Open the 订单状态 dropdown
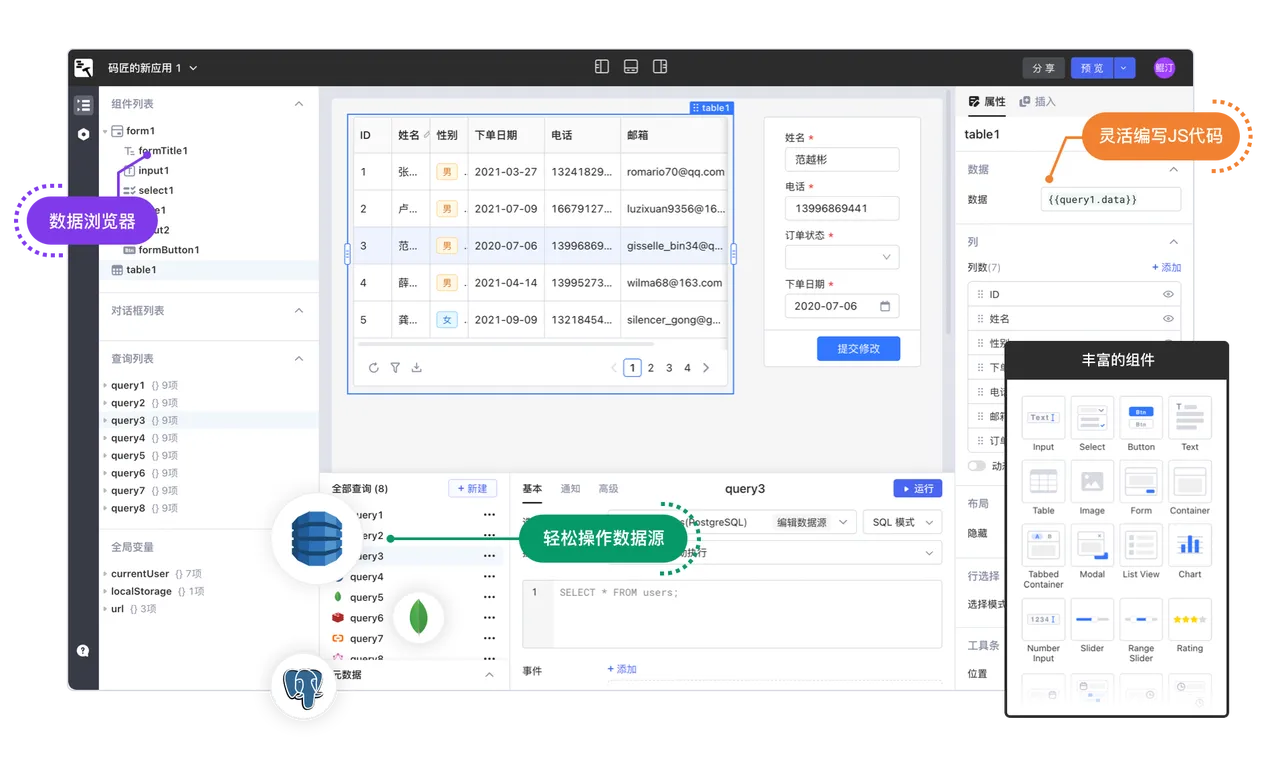 click(x=842, y=257)
